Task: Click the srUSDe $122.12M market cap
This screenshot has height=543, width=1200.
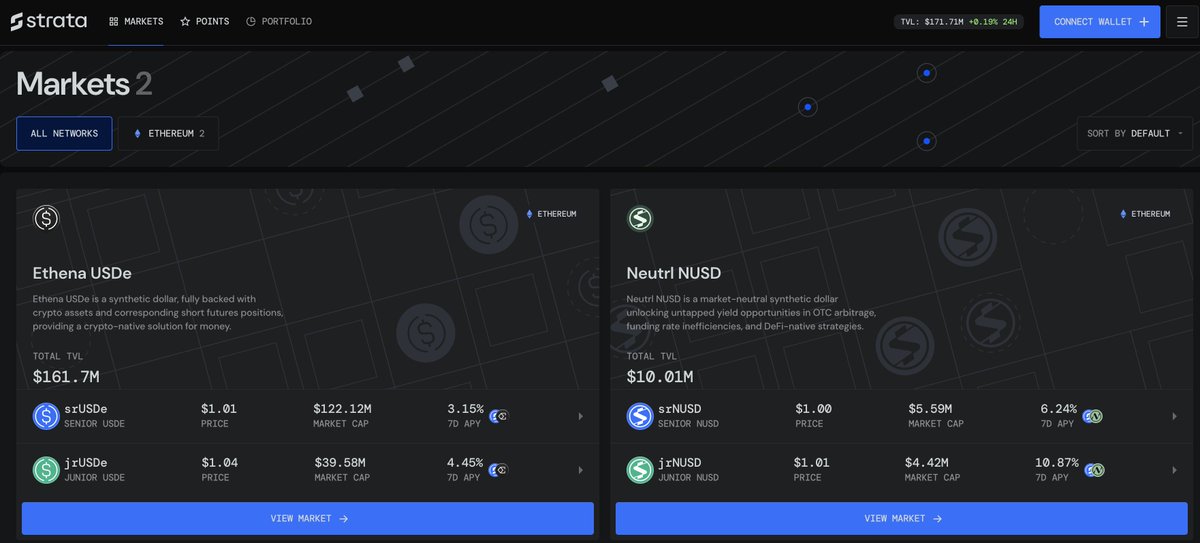Action: (x=342, y=409)
